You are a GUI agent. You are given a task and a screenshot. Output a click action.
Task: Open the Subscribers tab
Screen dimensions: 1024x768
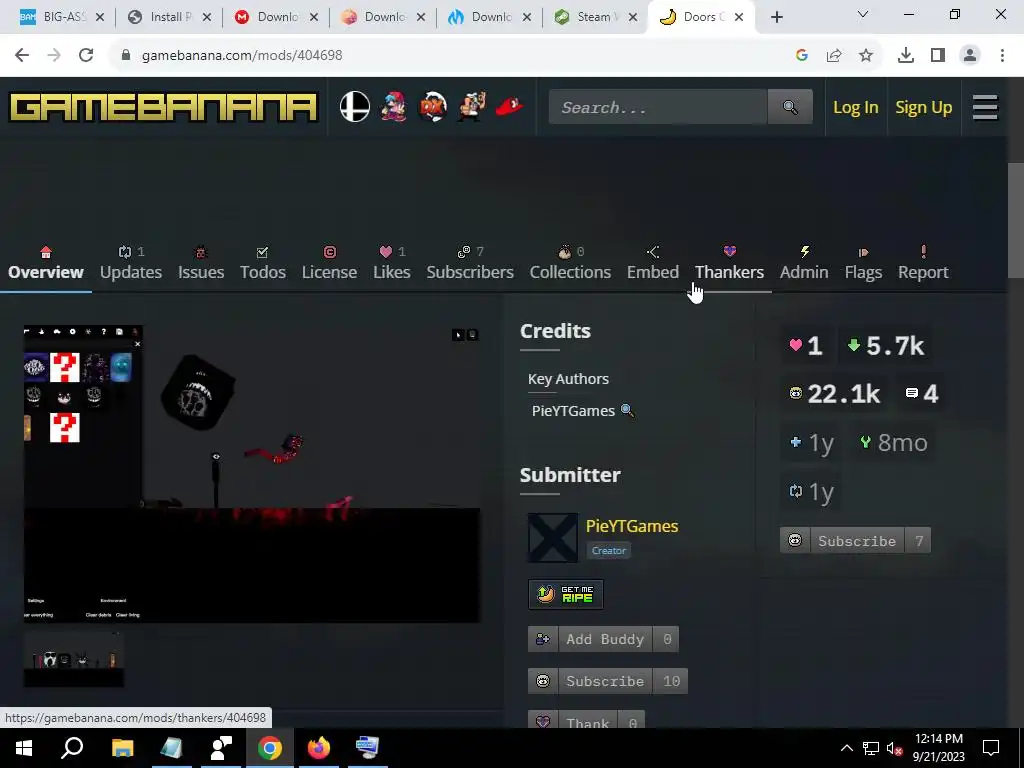point(470,263)
